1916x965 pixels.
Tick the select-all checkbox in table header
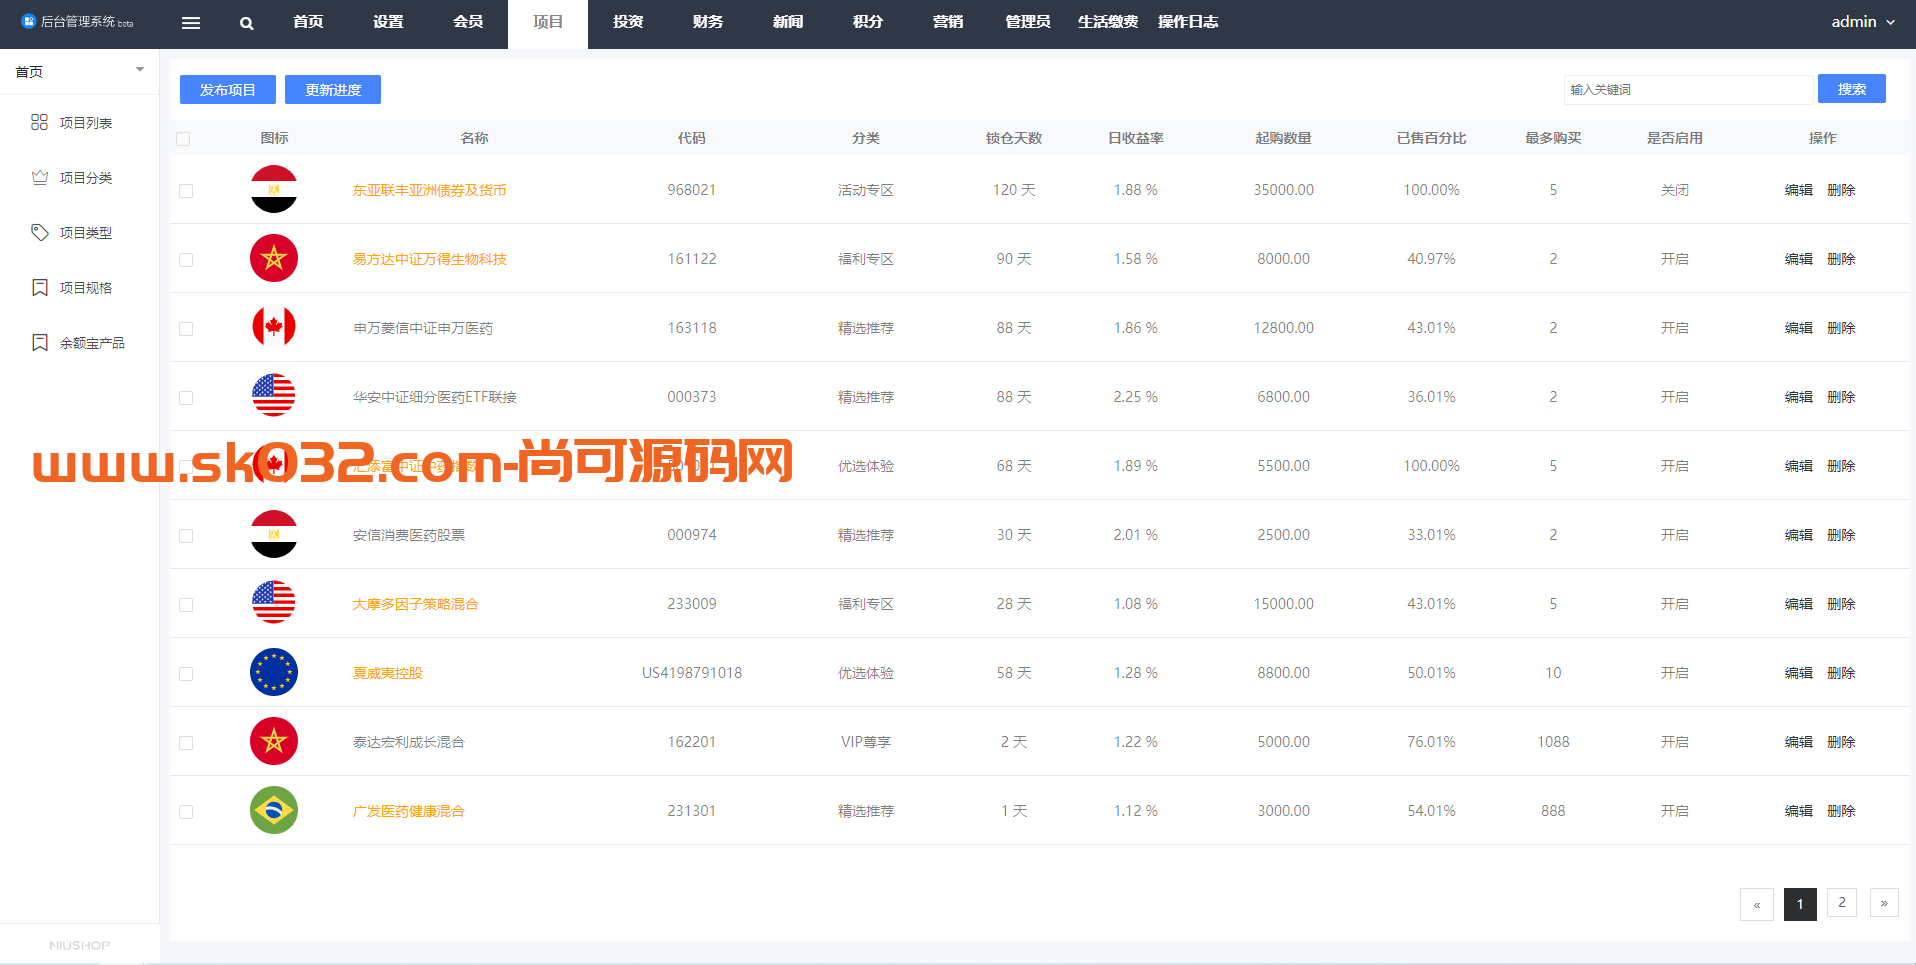(183, 139)
